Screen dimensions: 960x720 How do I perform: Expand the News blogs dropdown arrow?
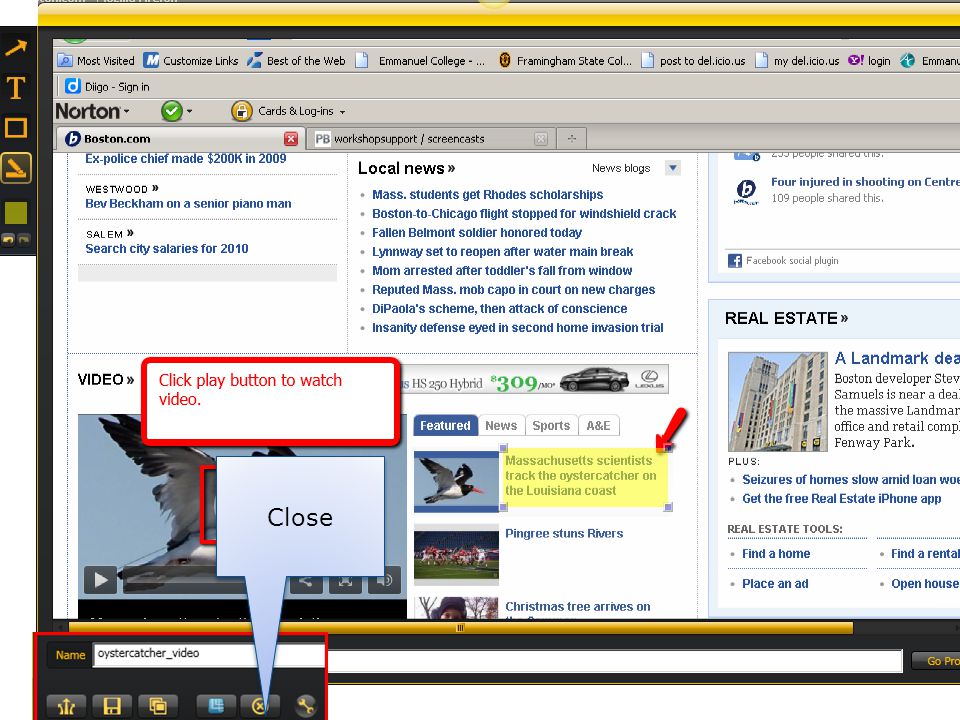[673, 168]
